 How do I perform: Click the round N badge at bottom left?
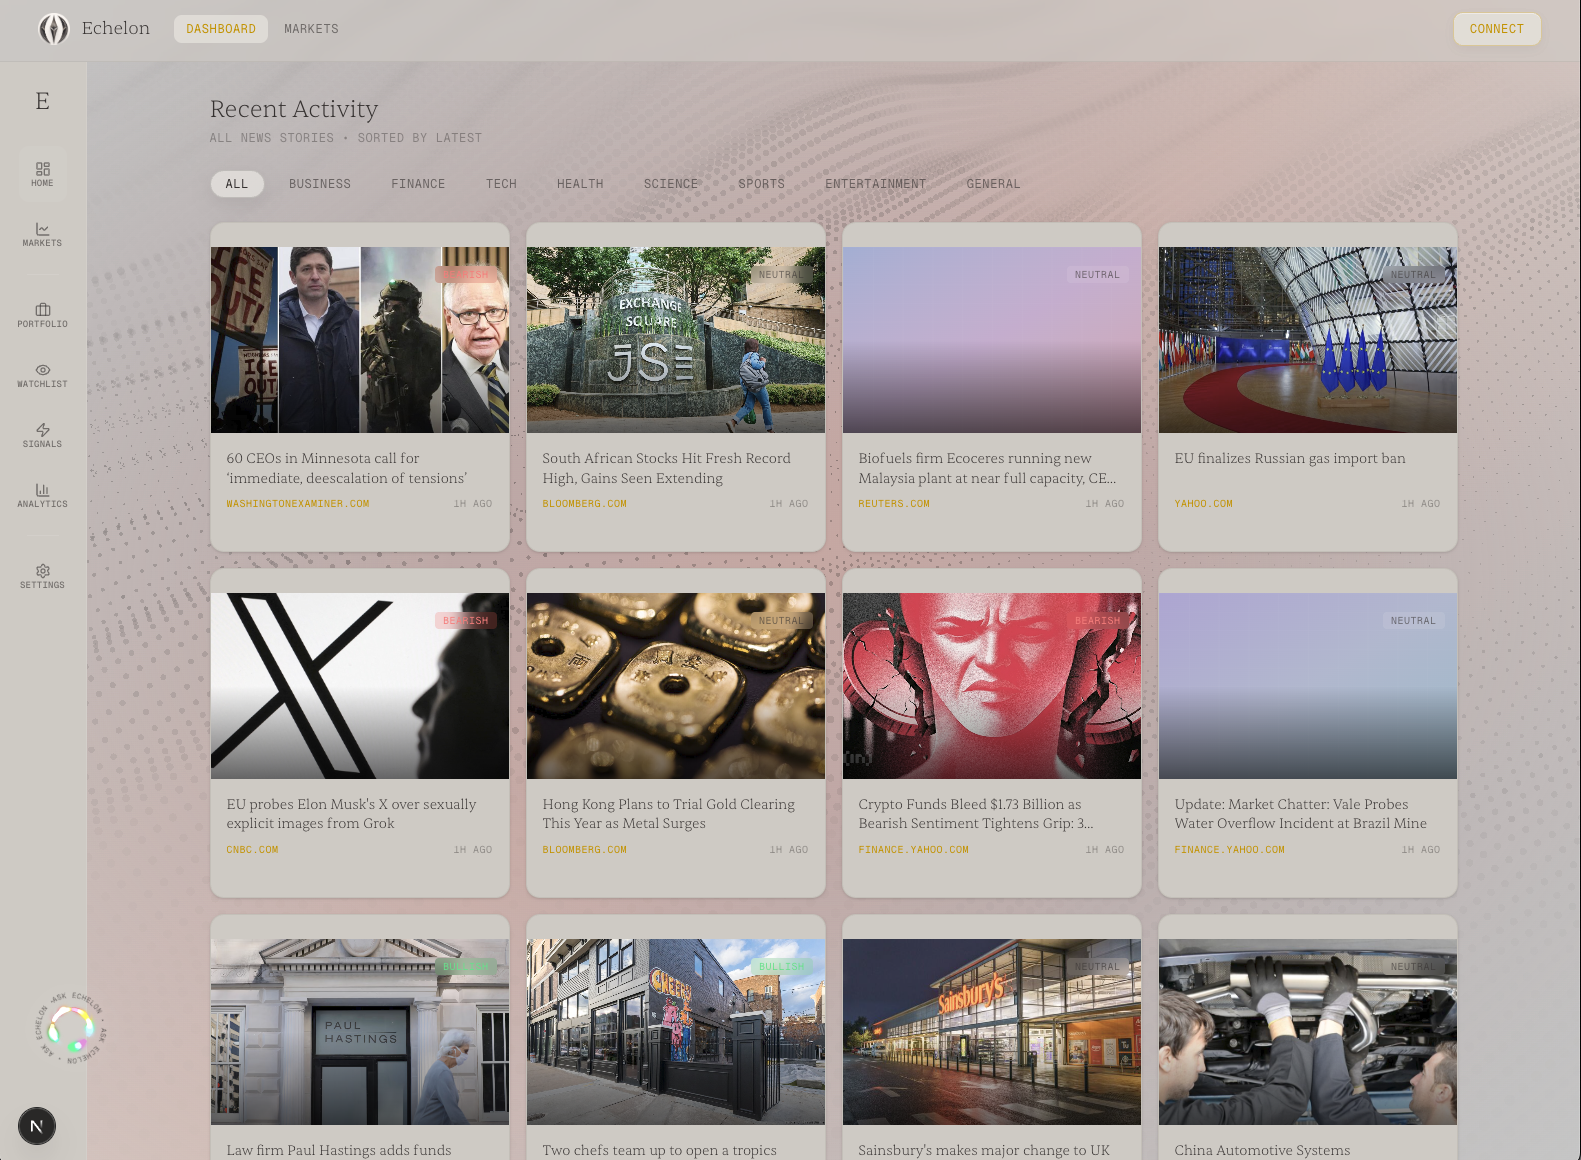pyautogui.click(x=37, y=1126)
